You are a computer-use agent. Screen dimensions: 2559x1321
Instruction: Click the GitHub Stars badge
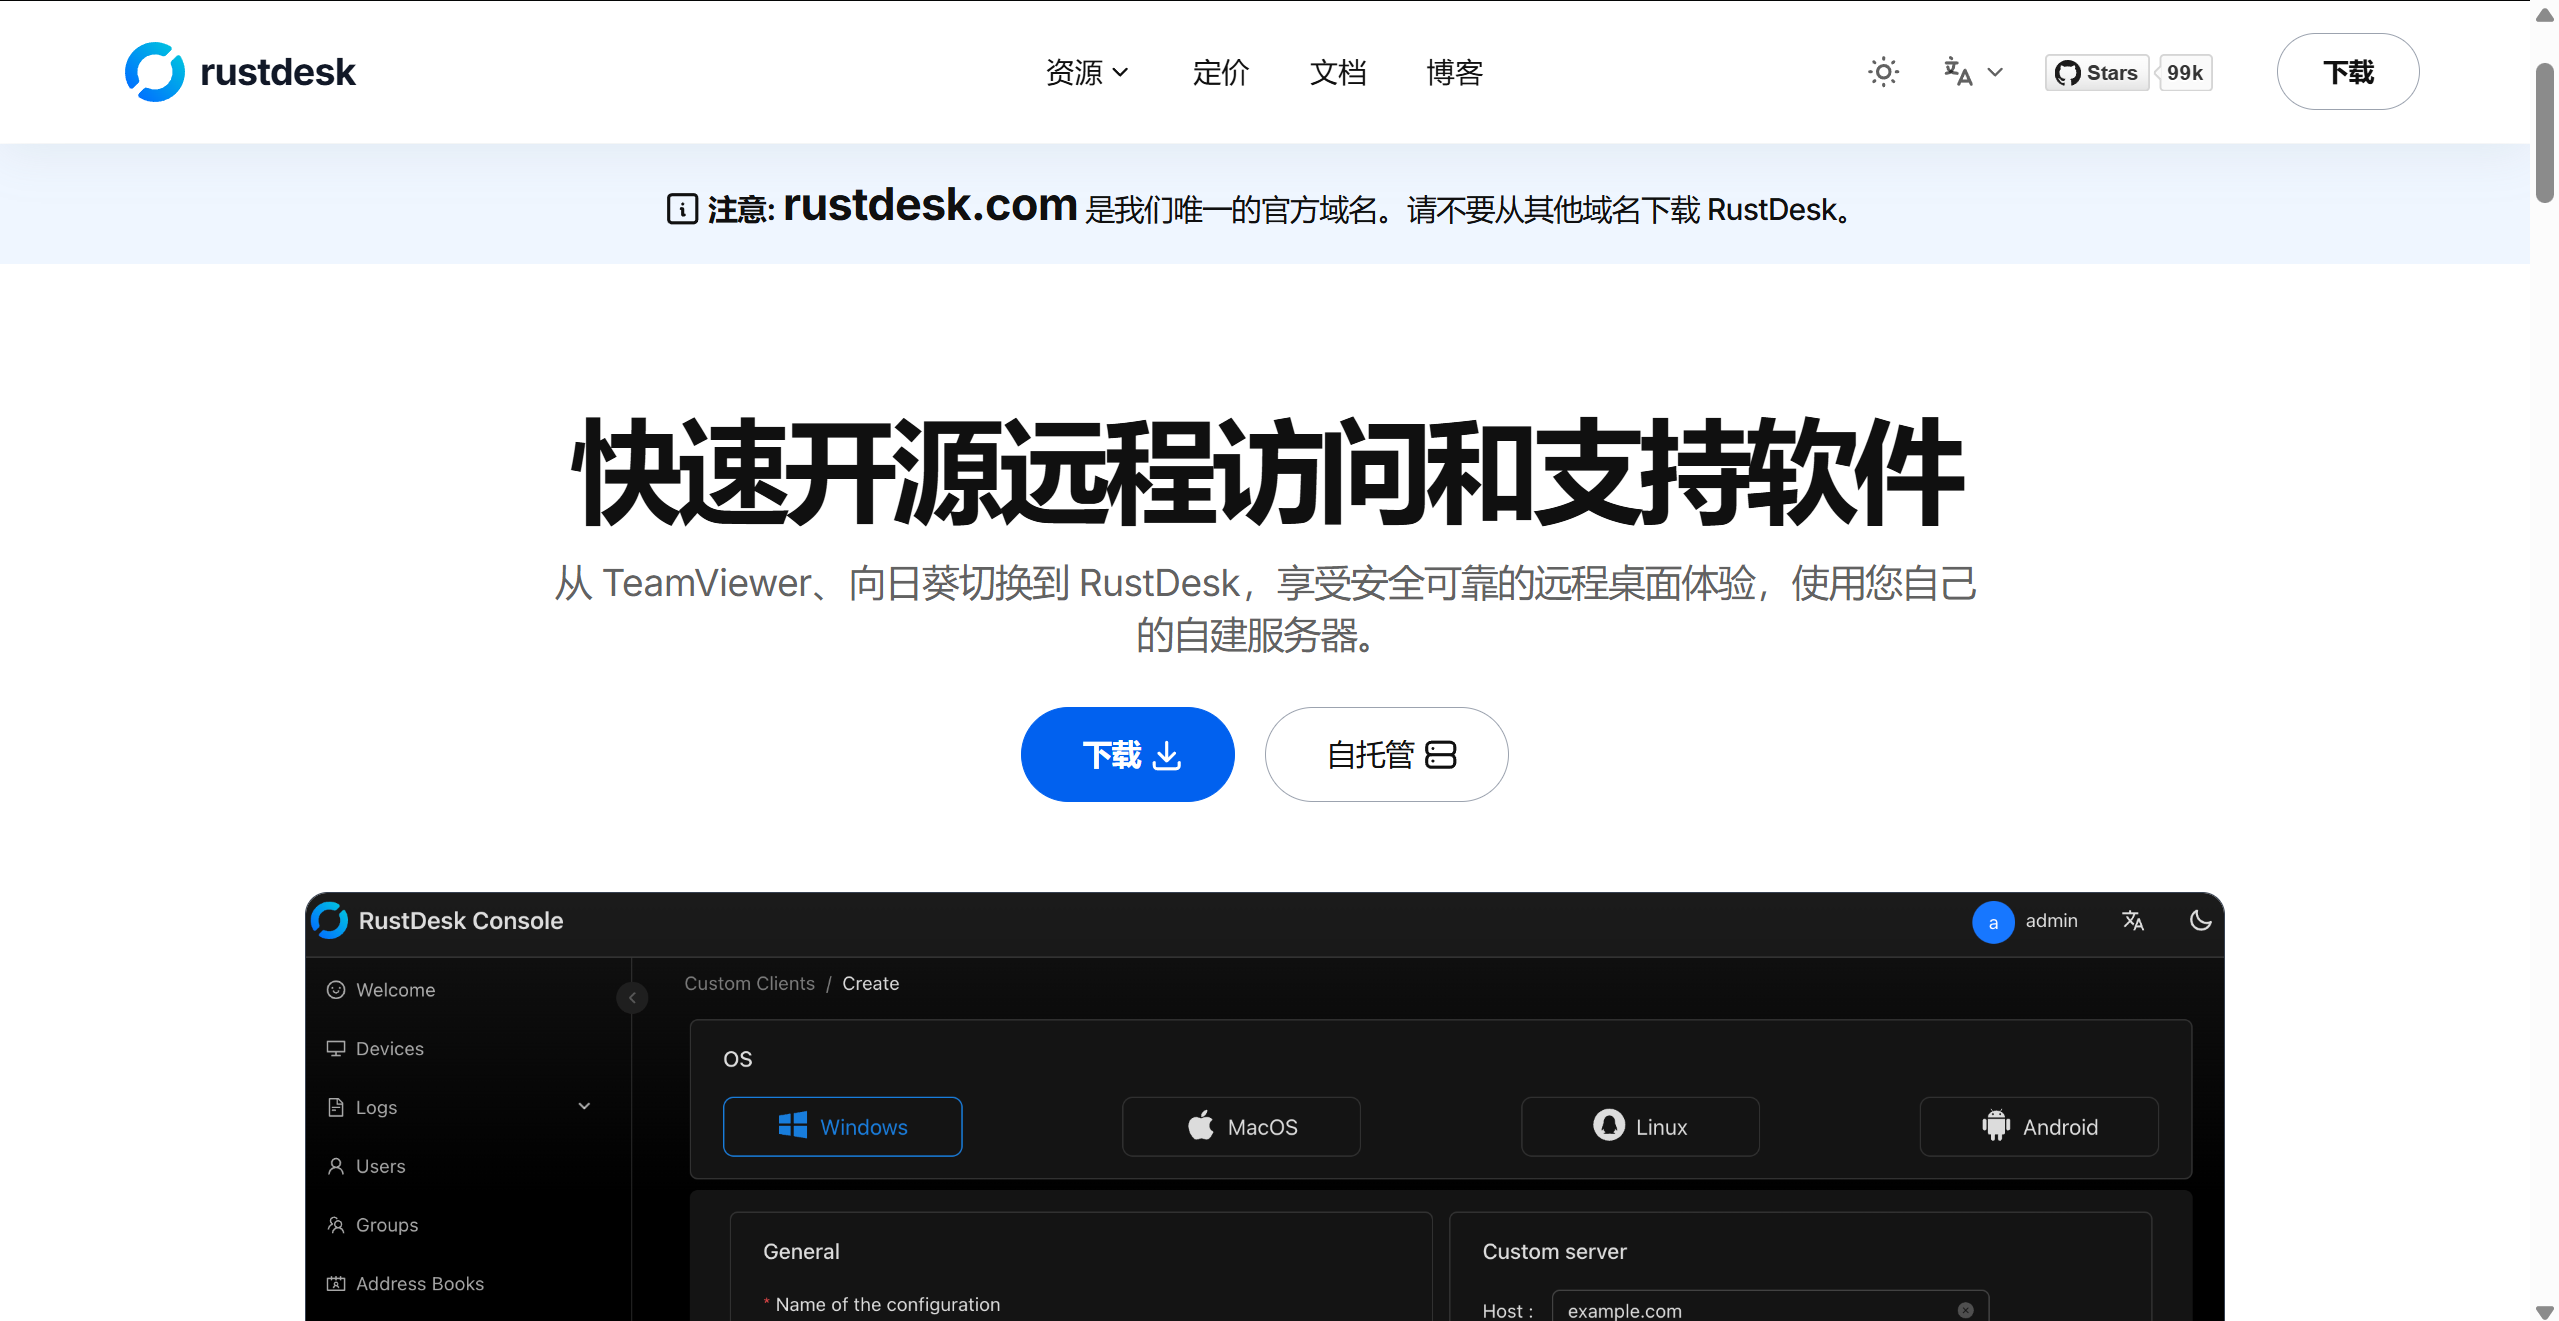coord(2097,73)
